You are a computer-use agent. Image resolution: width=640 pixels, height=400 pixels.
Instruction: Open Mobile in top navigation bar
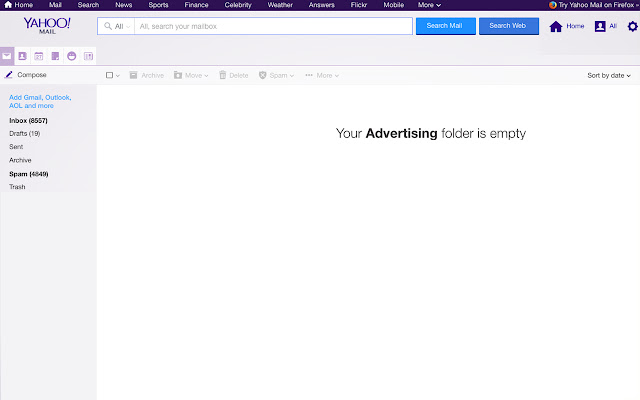click(393, 5)
